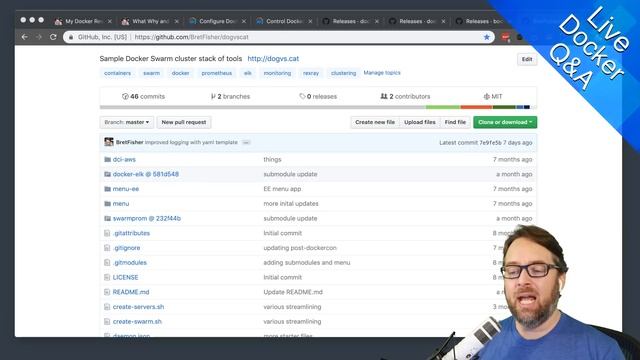
Task: Open the 46 commits history
Action: pos(143,96)
